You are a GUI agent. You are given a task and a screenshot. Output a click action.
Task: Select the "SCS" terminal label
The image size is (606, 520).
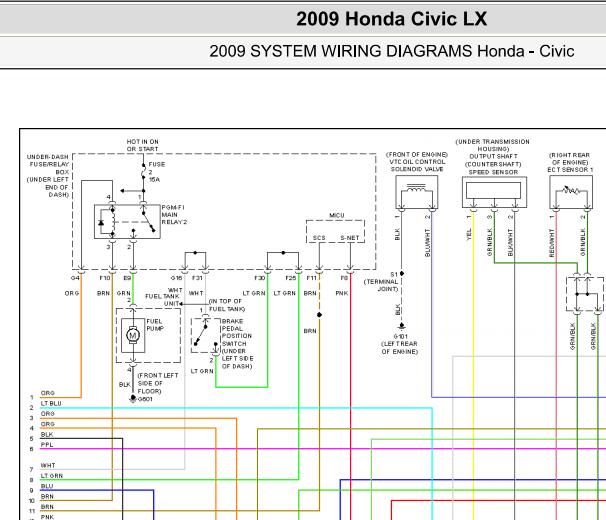(x=319, y=238)
